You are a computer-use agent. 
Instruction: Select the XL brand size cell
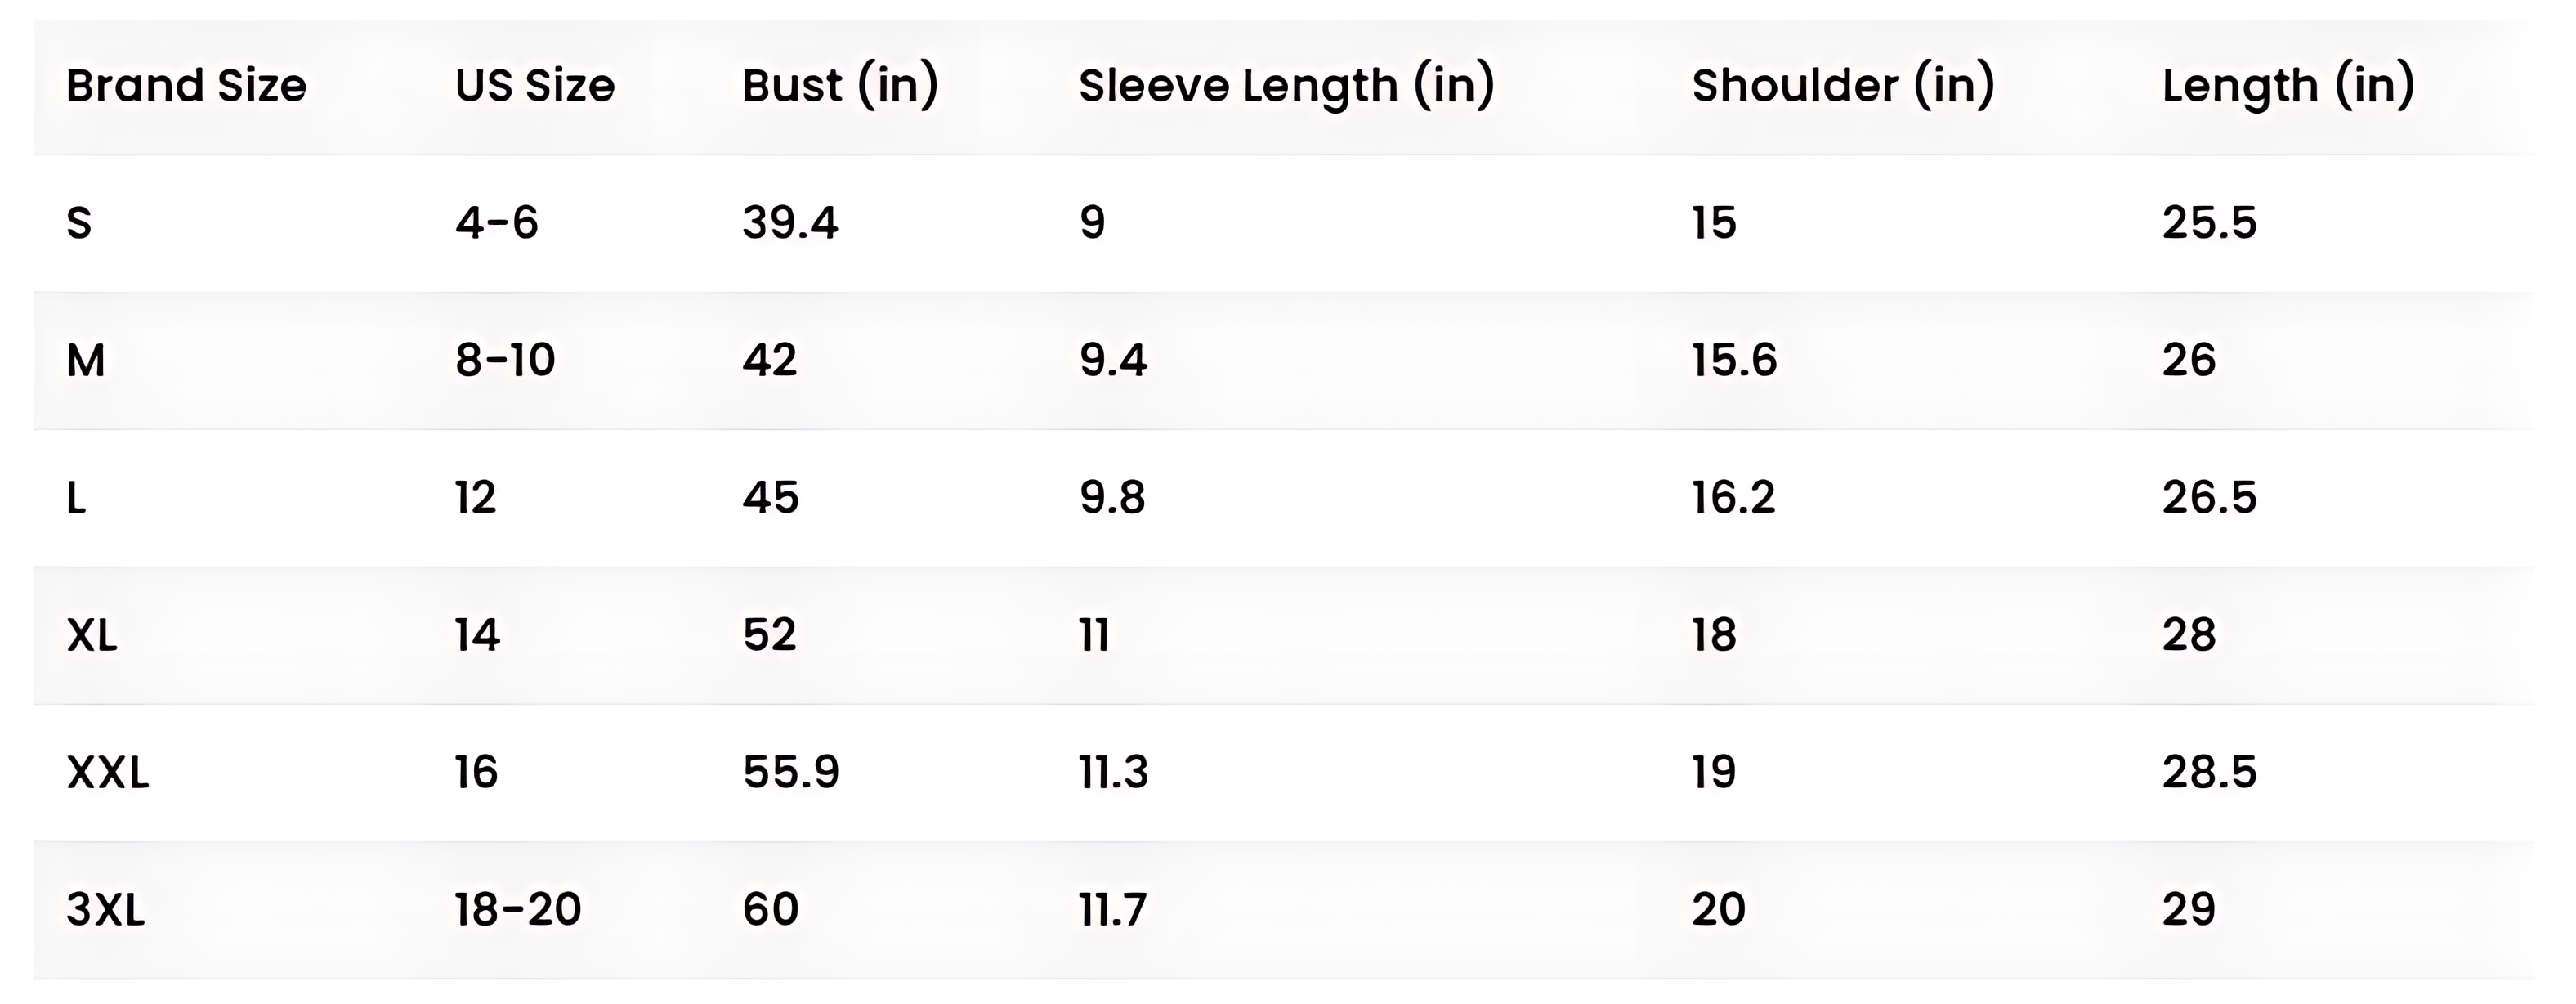point(92,635)
